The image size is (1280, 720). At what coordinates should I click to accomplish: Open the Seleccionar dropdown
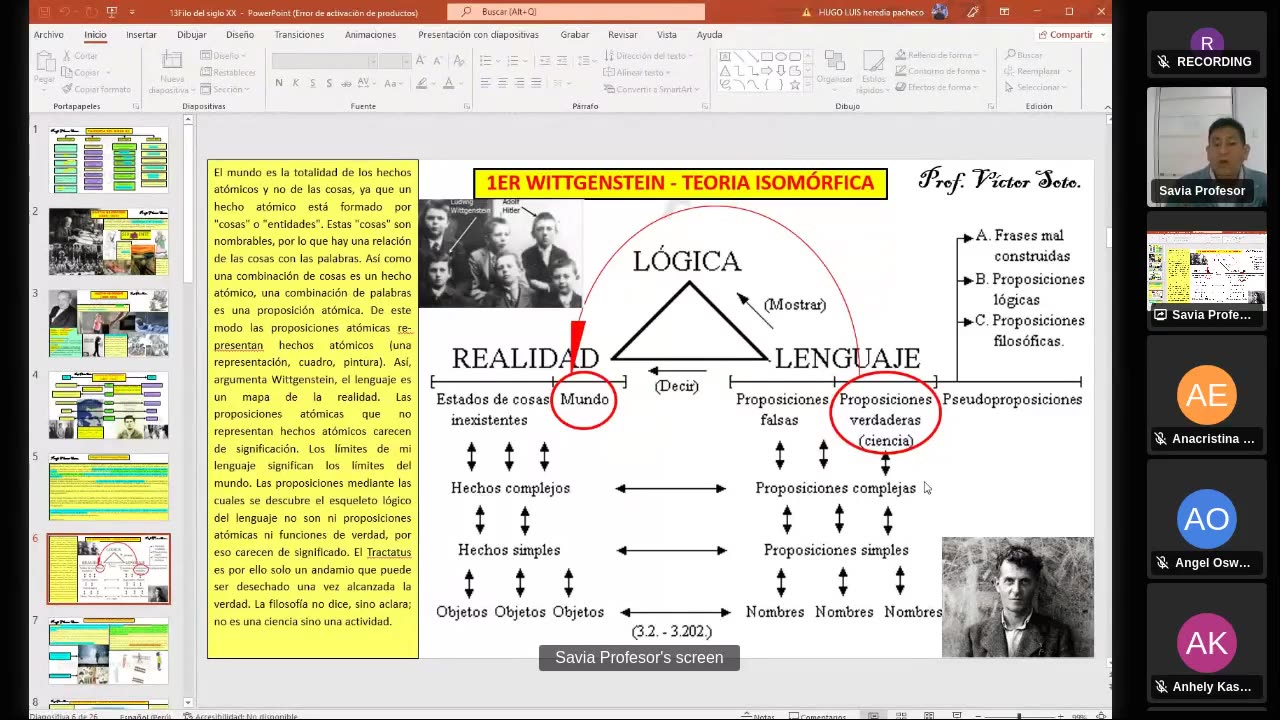(1037, 87)
